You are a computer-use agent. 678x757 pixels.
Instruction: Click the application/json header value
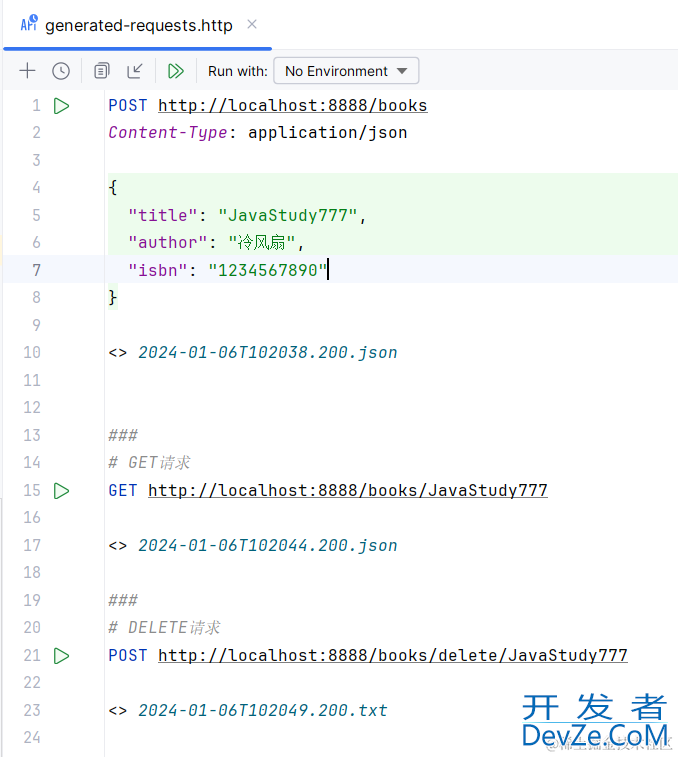[327, 133]
